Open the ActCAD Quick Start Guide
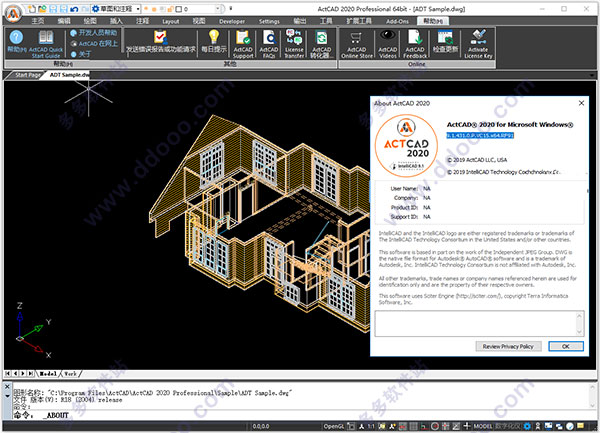 pyautogui.click(x=46, y=44)
